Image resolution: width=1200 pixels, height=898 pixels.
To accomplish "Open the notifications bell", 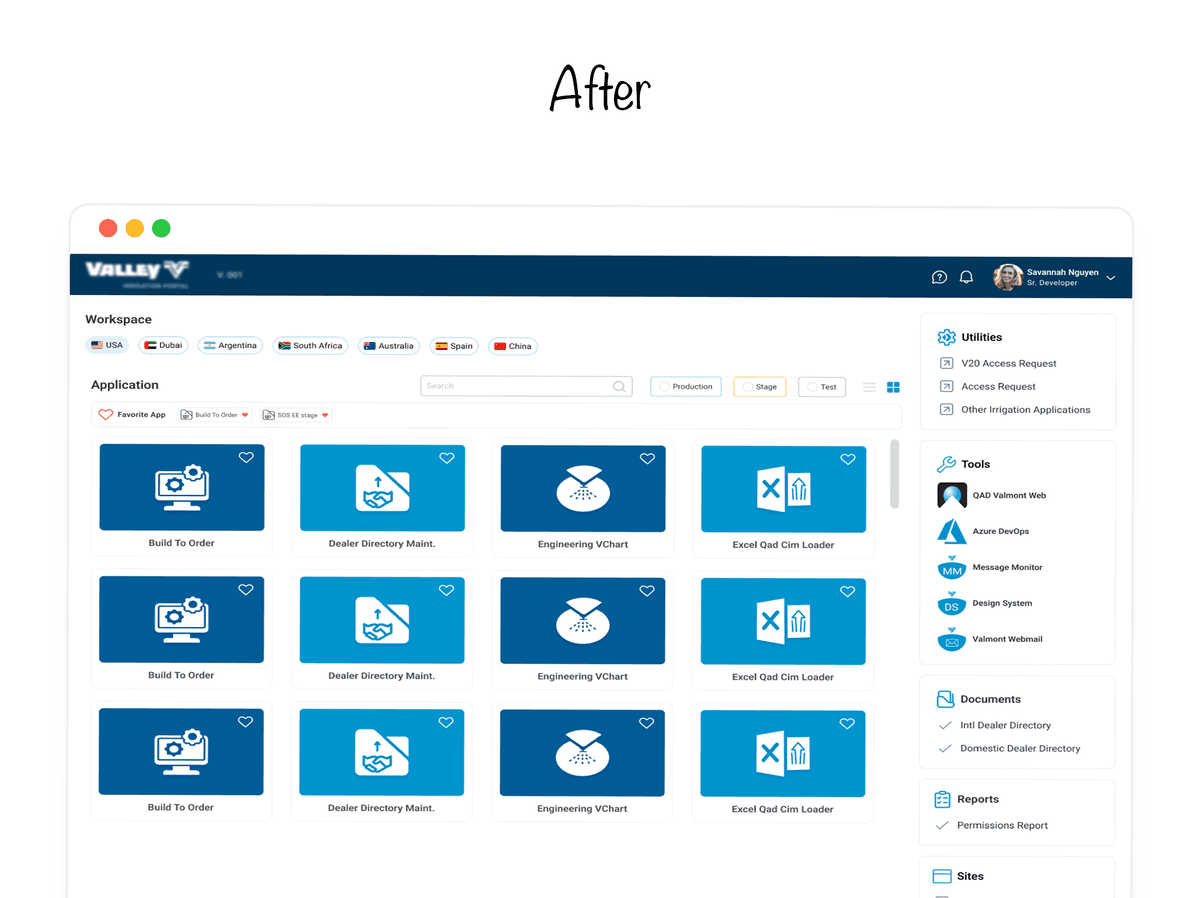I will (966, 277).
